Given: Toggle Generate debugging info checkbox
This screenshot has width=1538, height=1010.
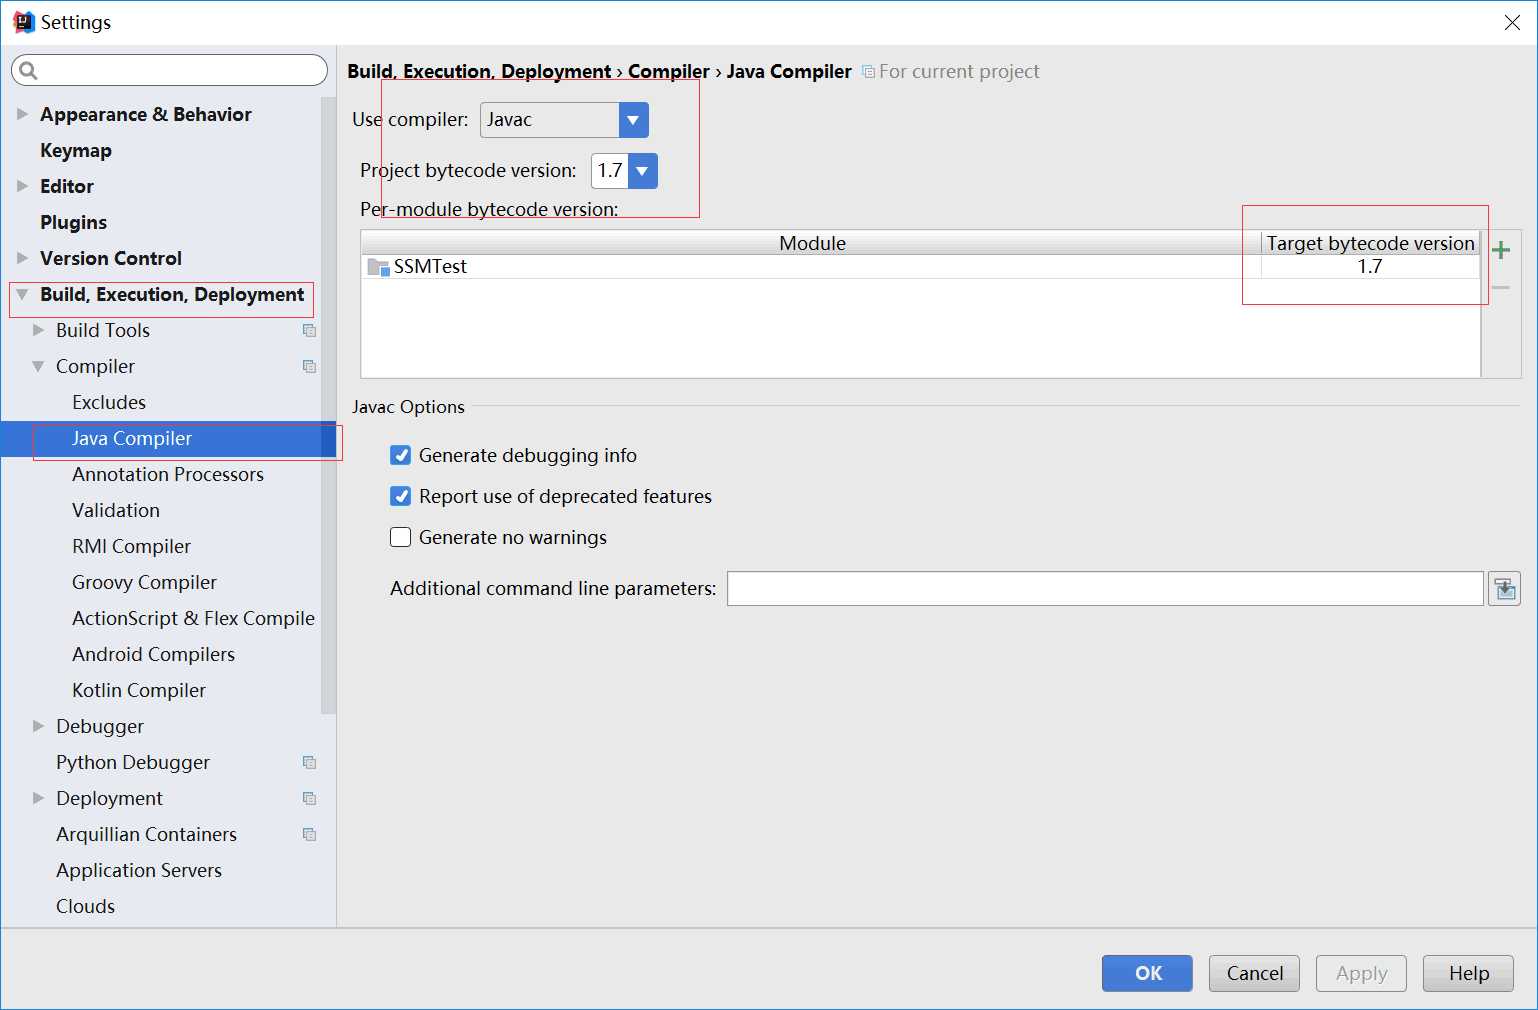Looking at the screenshot, I should click(401, 456).
